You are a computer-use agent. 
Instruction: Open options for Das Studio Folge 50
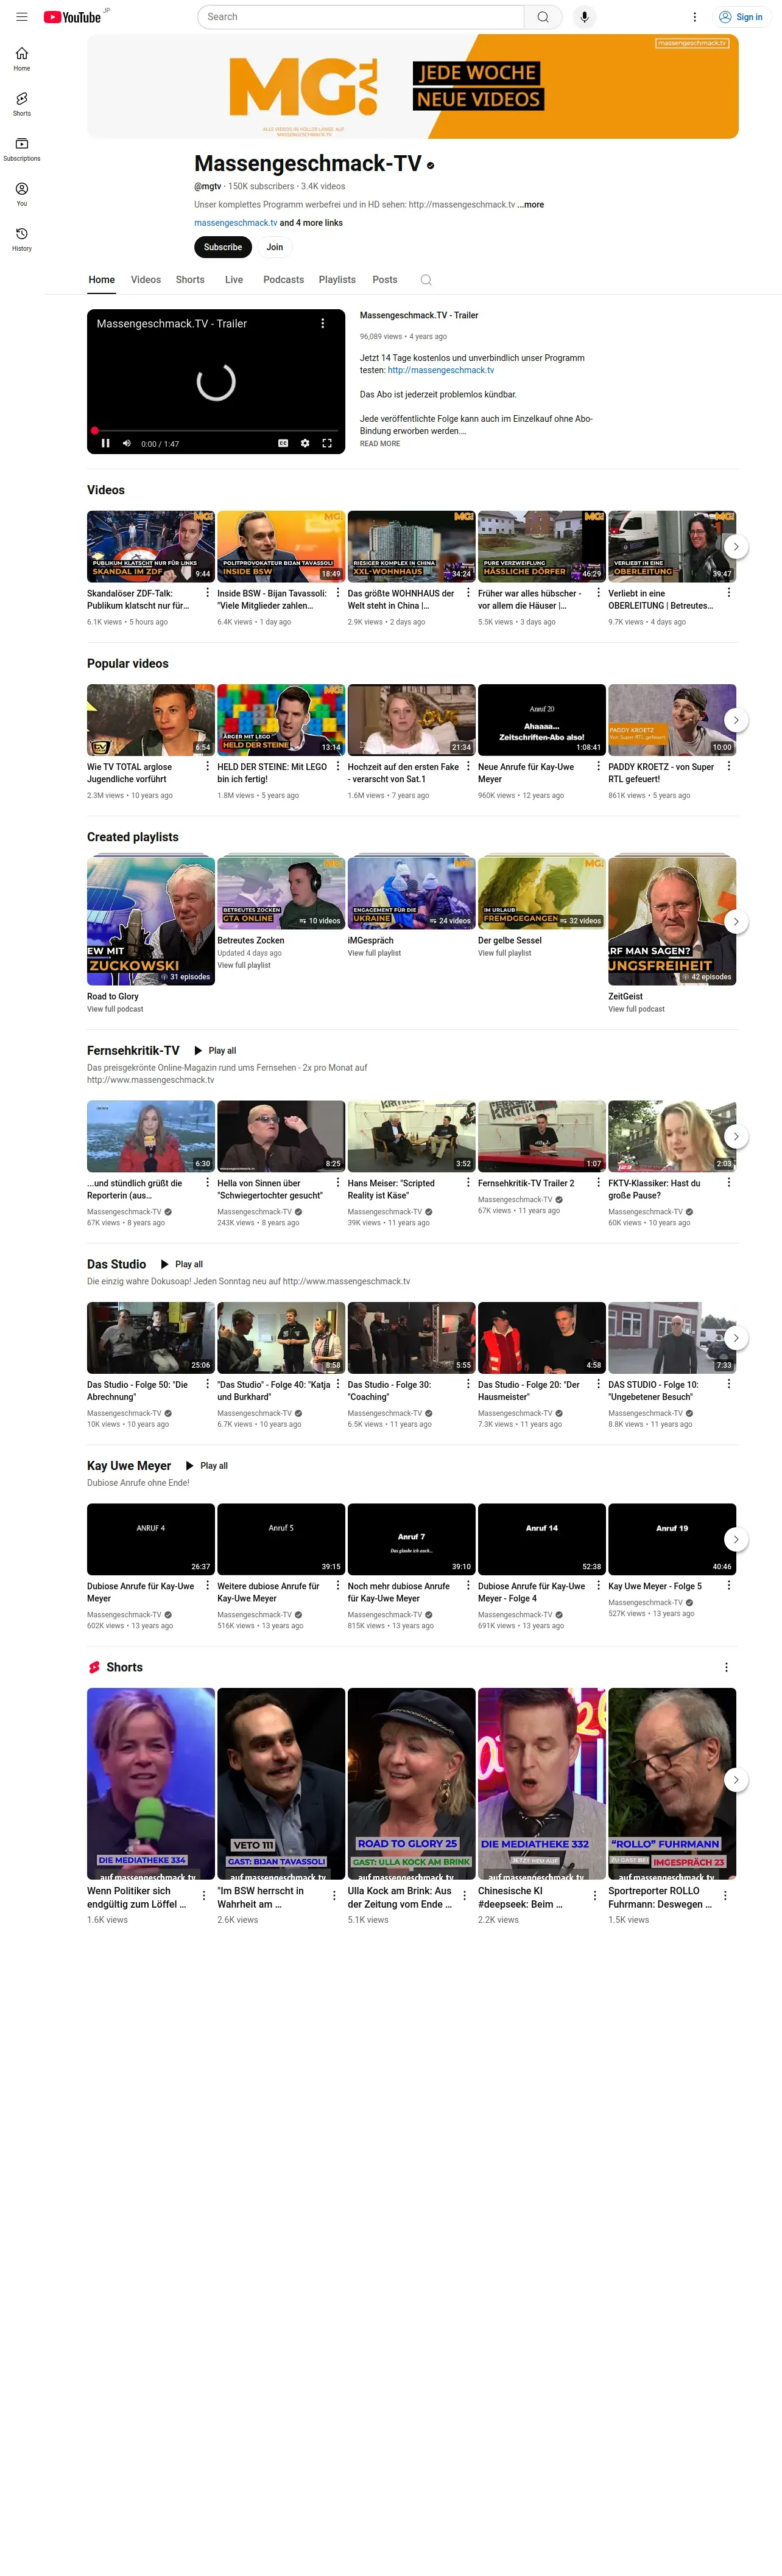coord(207,1384)
